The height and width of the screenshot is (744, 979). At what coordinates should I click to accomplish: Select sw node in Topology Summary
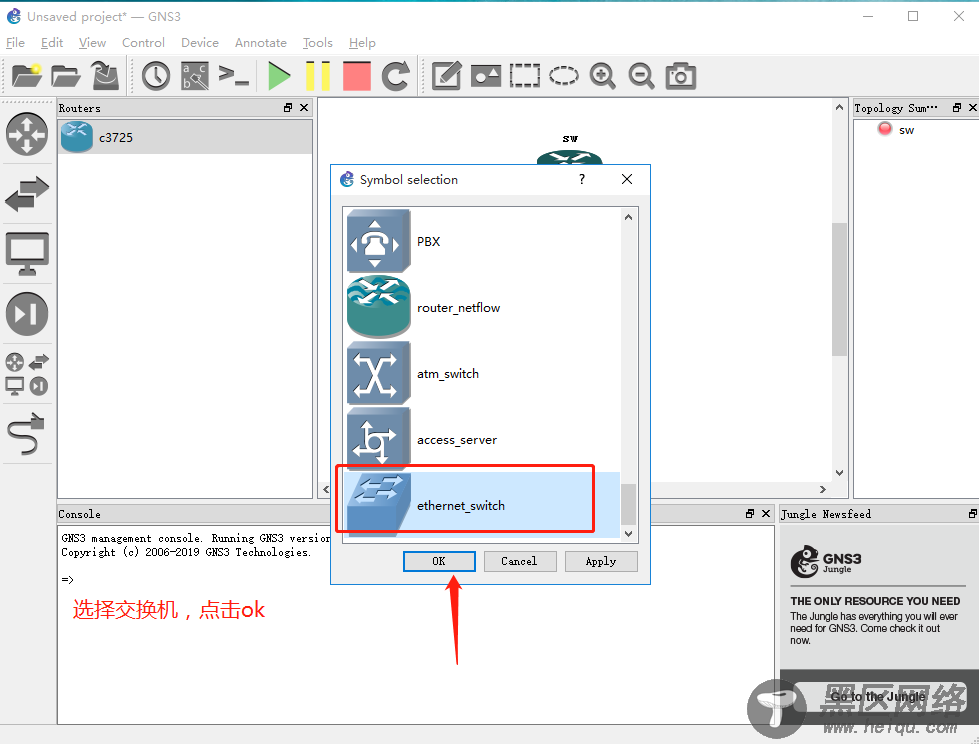pos(907,130)
